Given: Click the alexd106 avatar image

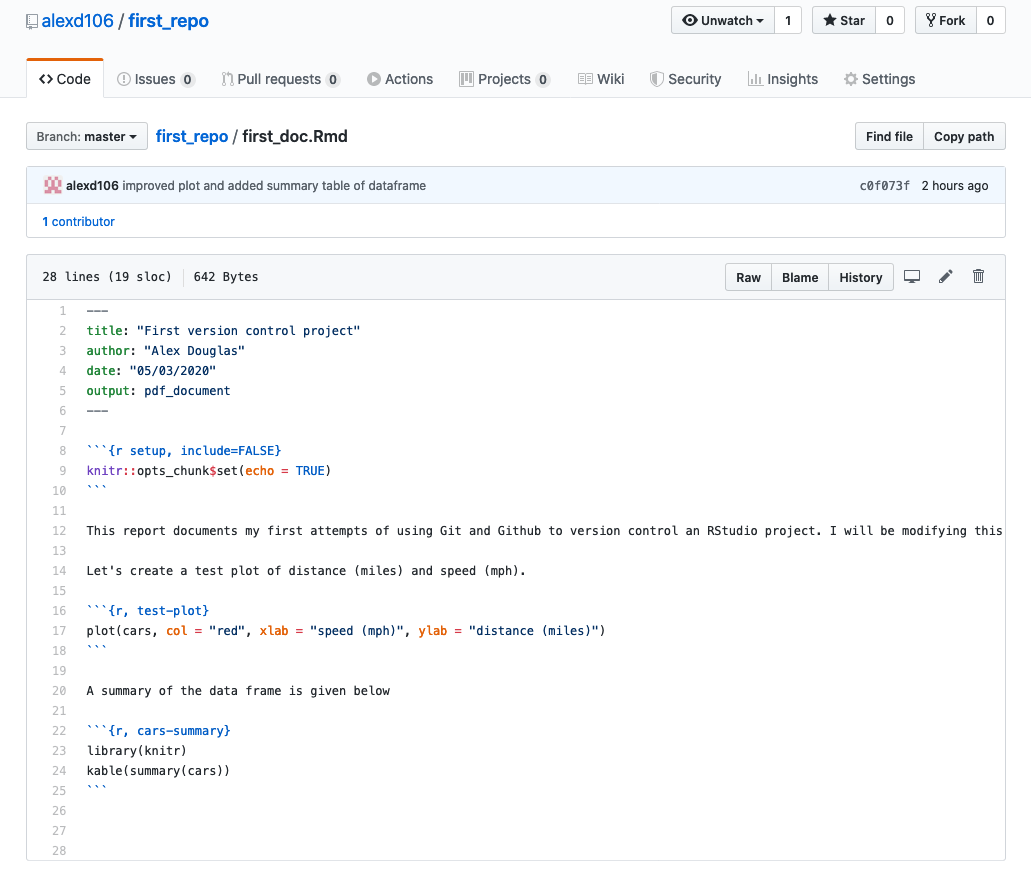Looking at the screenshot, I should tap(53, 185).
